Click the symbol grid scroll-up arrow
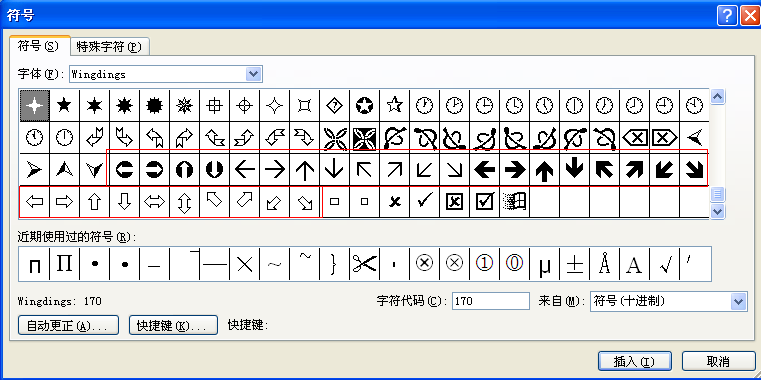The height and width of the screenshot is (380, 761). point(717,97)
